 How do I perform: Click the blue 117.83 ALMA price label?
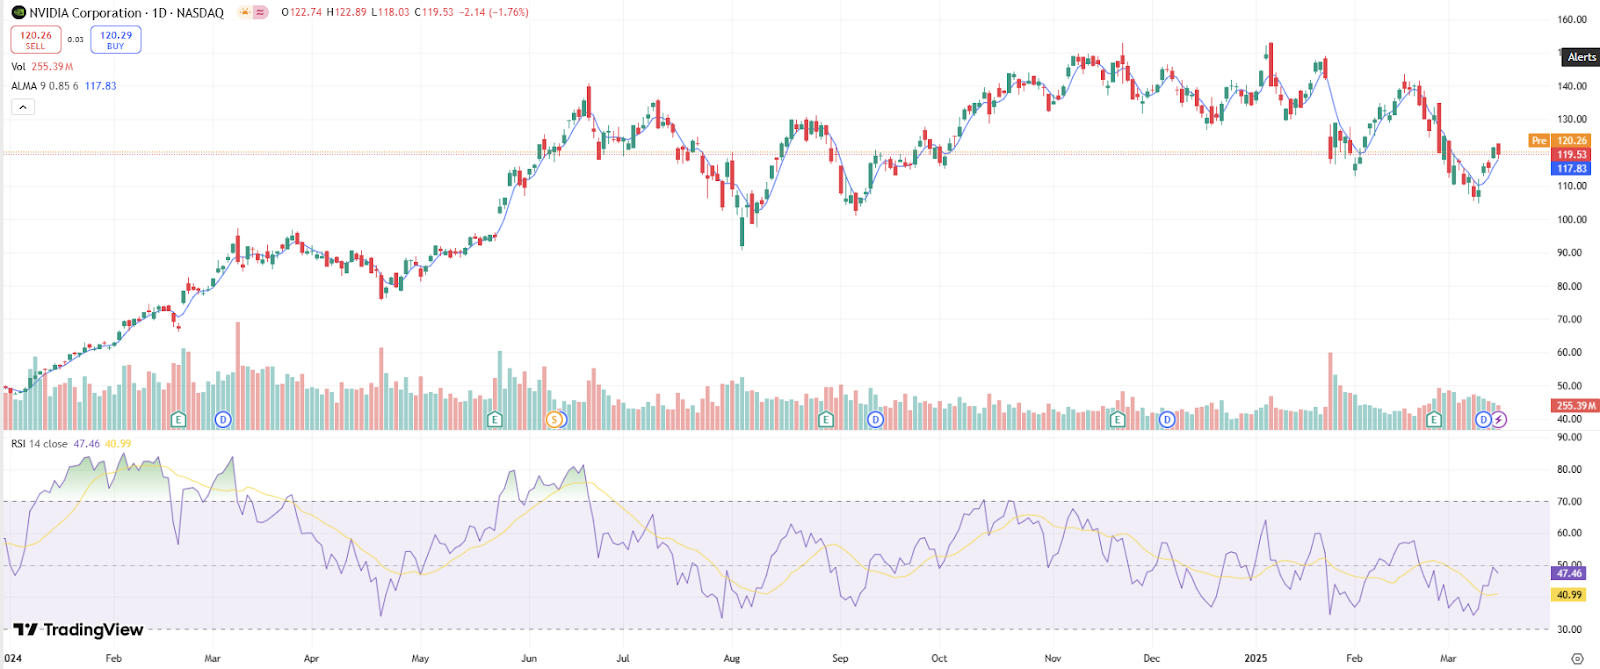(x=1572, y=169)
